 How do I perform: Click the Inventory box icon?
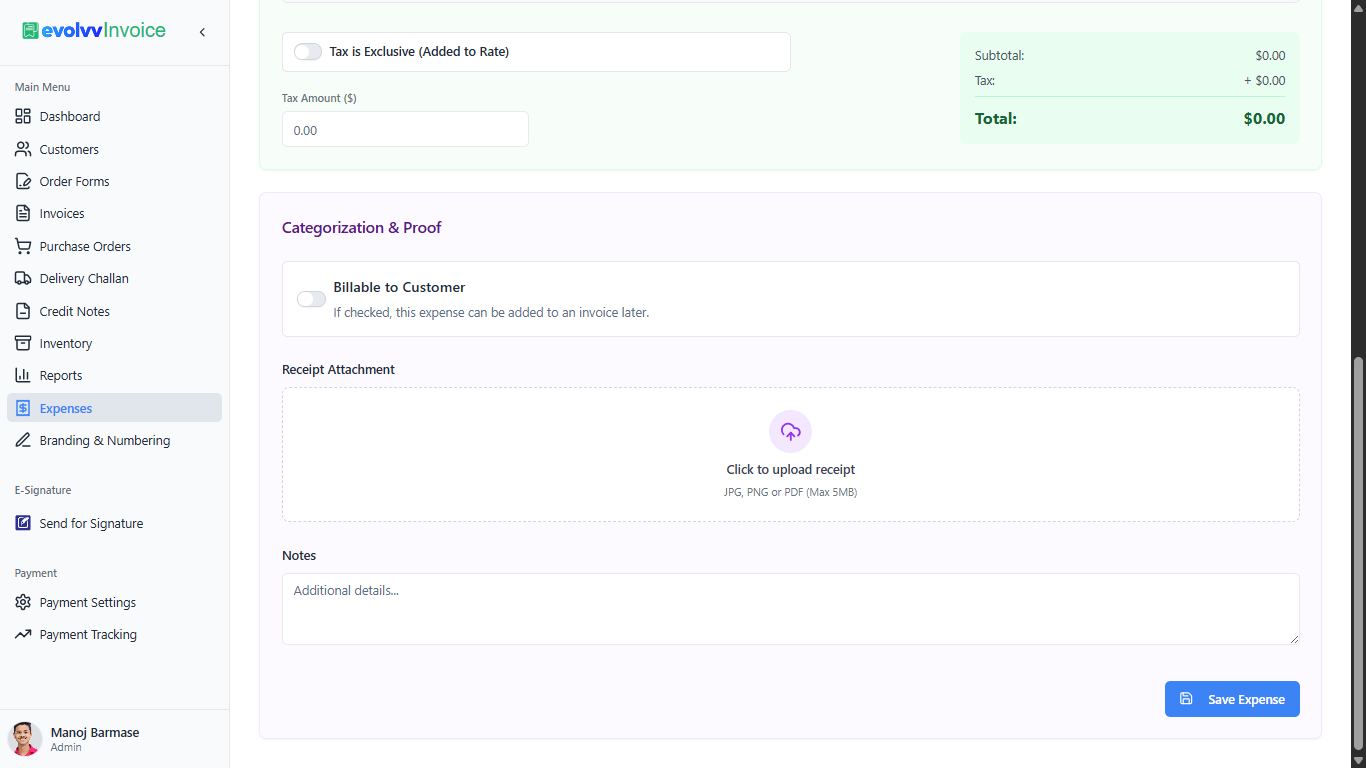(23, 343)
